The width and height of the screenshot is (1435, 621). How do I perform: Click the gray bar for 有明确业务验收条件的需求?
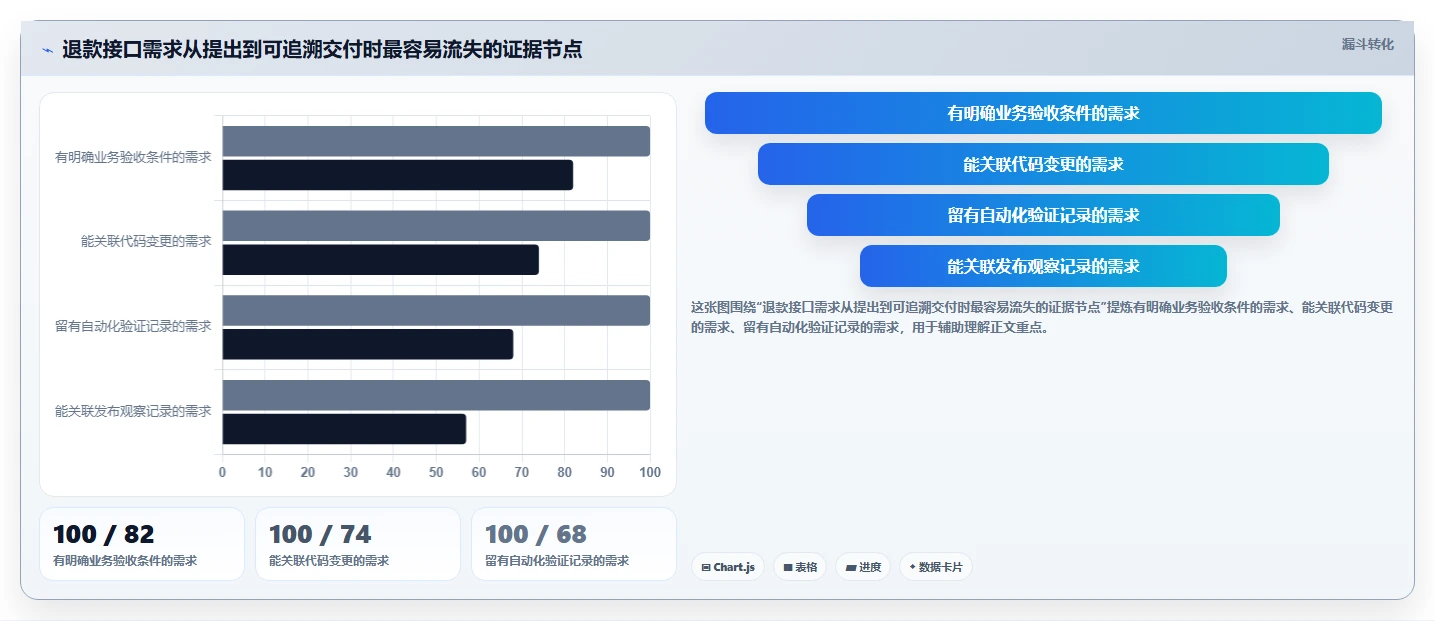[436, 141]
